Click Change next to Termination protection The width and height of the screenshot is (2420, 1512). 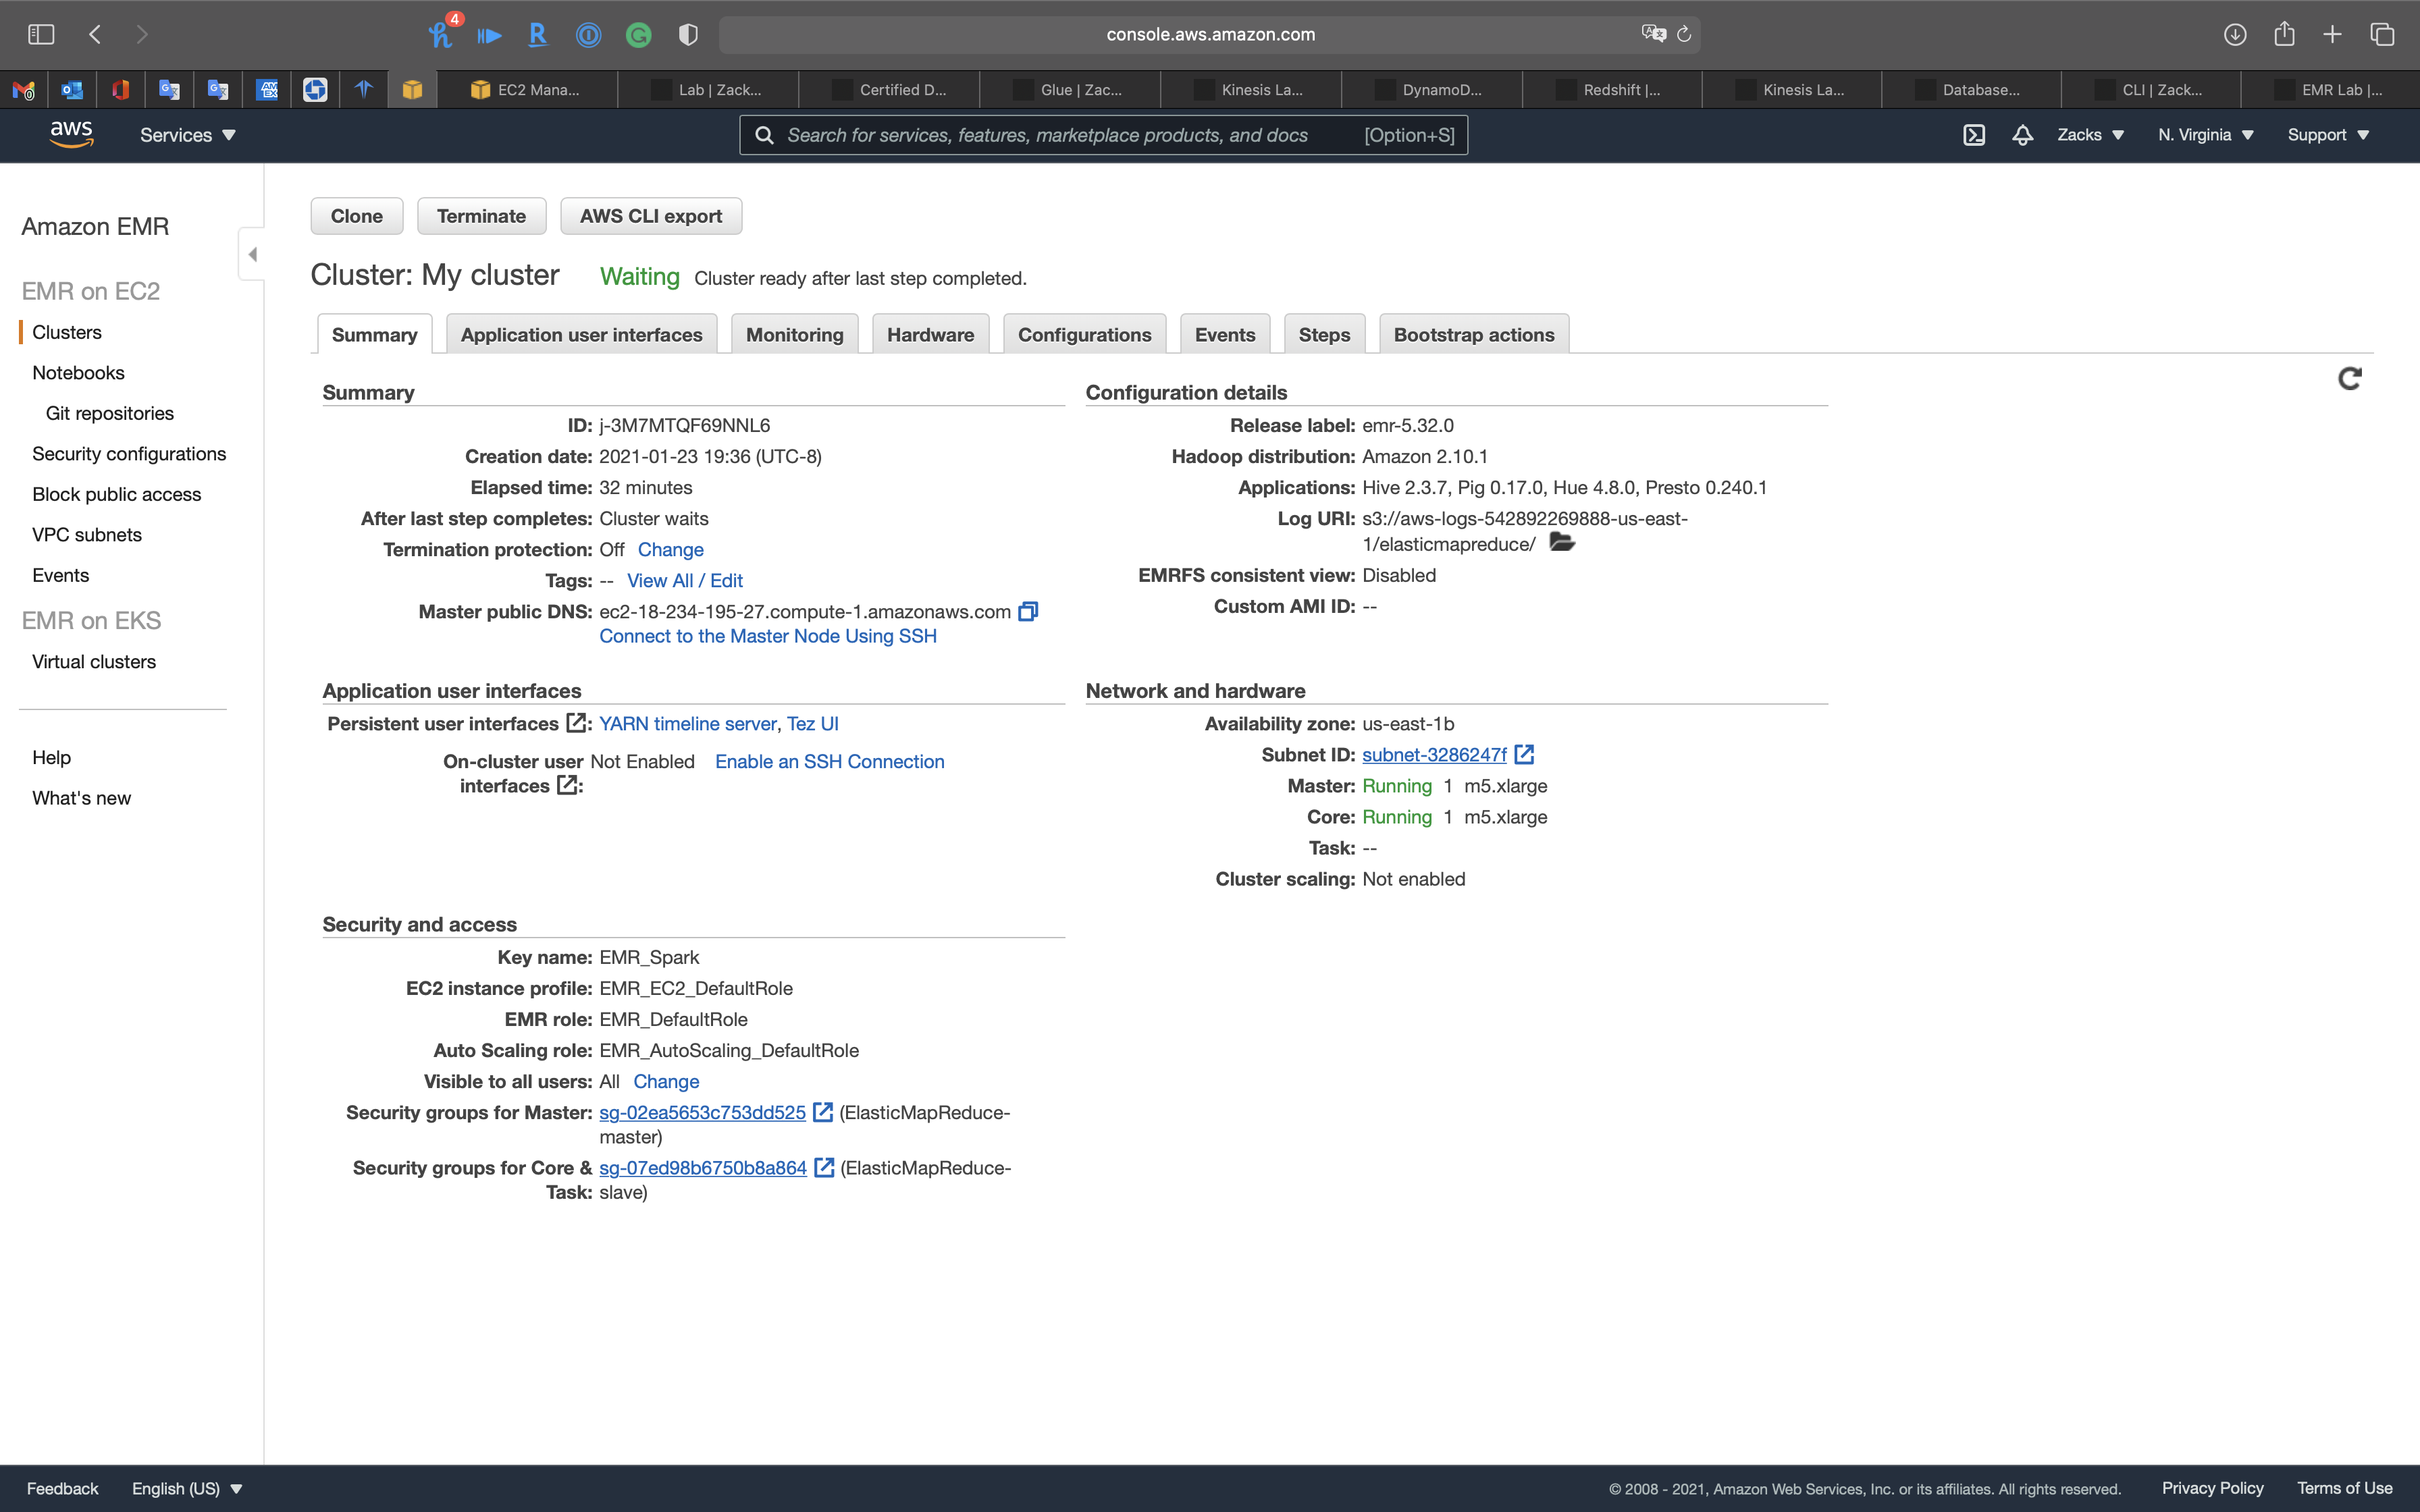[x=670, y=549]
